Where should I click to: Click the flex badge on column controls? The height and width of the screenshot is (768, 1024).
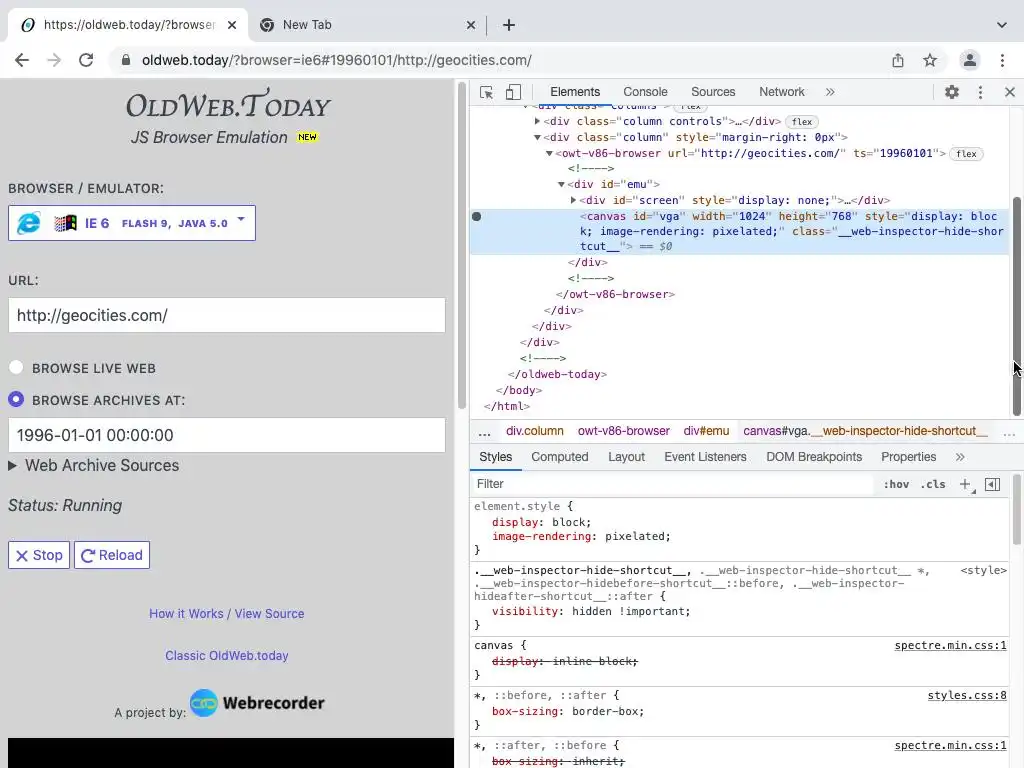click(x=802, y=121)
